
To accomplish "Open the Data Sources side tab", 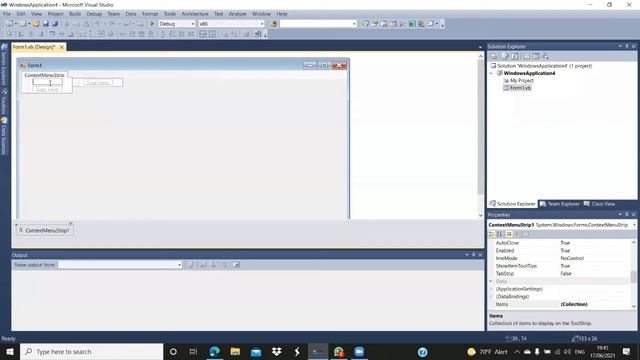I will (4, 136).
